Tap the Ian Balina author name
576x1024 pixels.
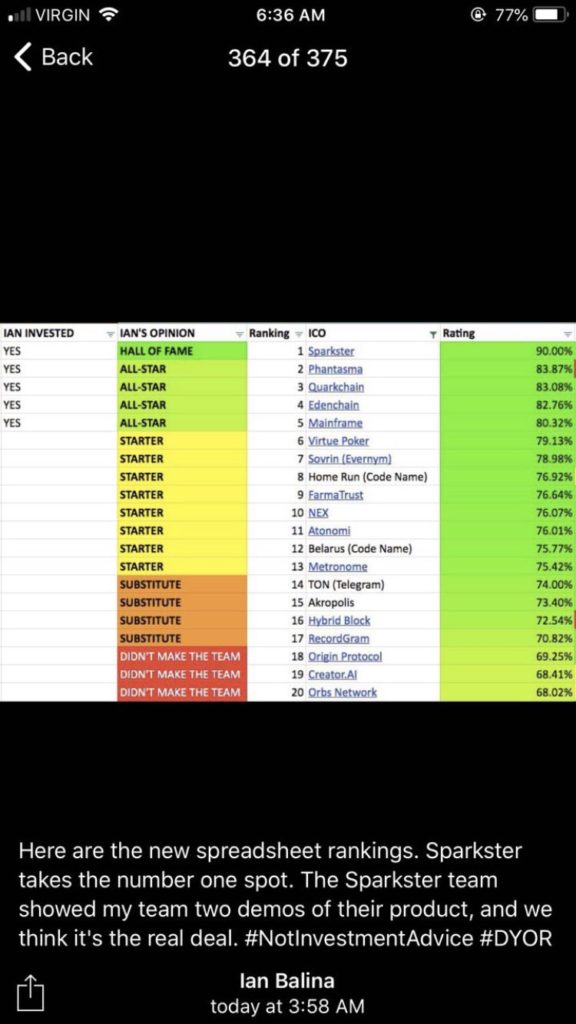click(x=287, y=981)
